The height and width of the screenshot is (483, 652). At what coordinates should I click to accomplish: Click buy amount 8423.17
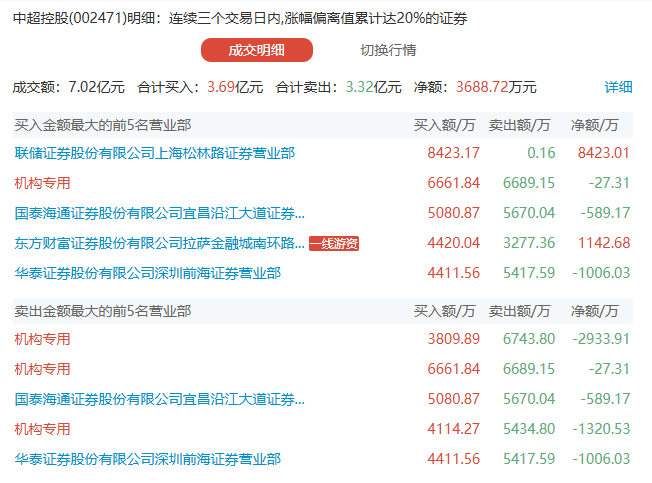[454, 153]
